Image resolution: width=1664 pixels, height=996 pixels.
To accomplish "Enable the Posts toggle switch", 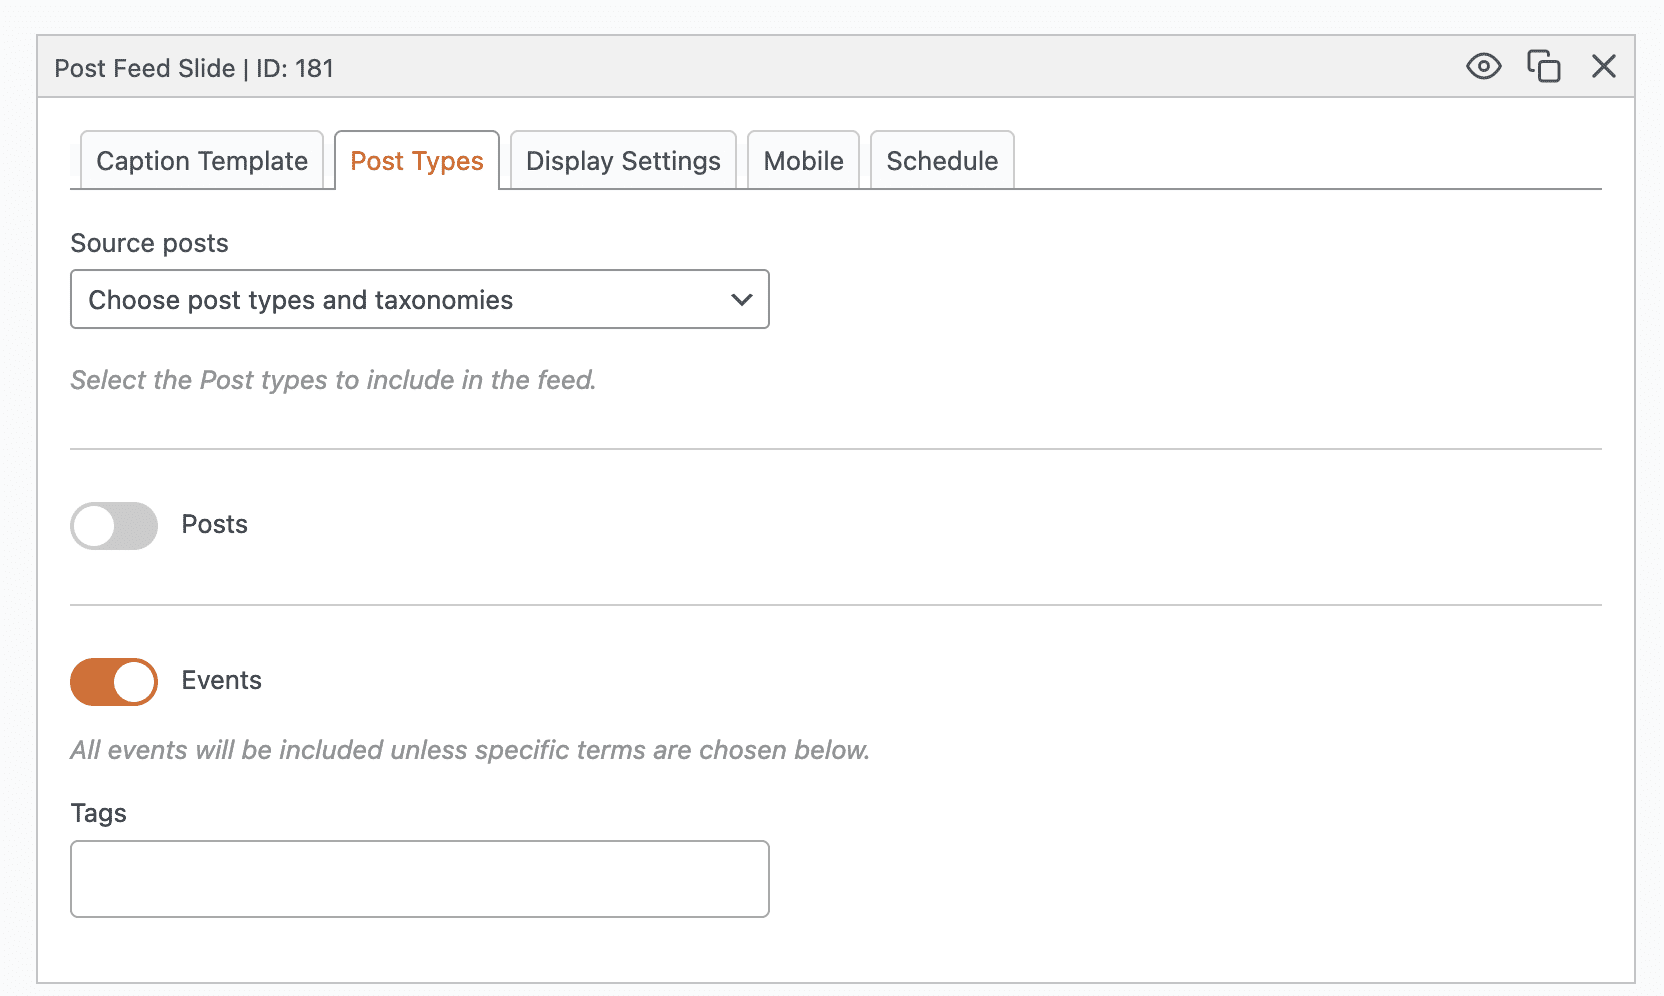I will 114,526.
